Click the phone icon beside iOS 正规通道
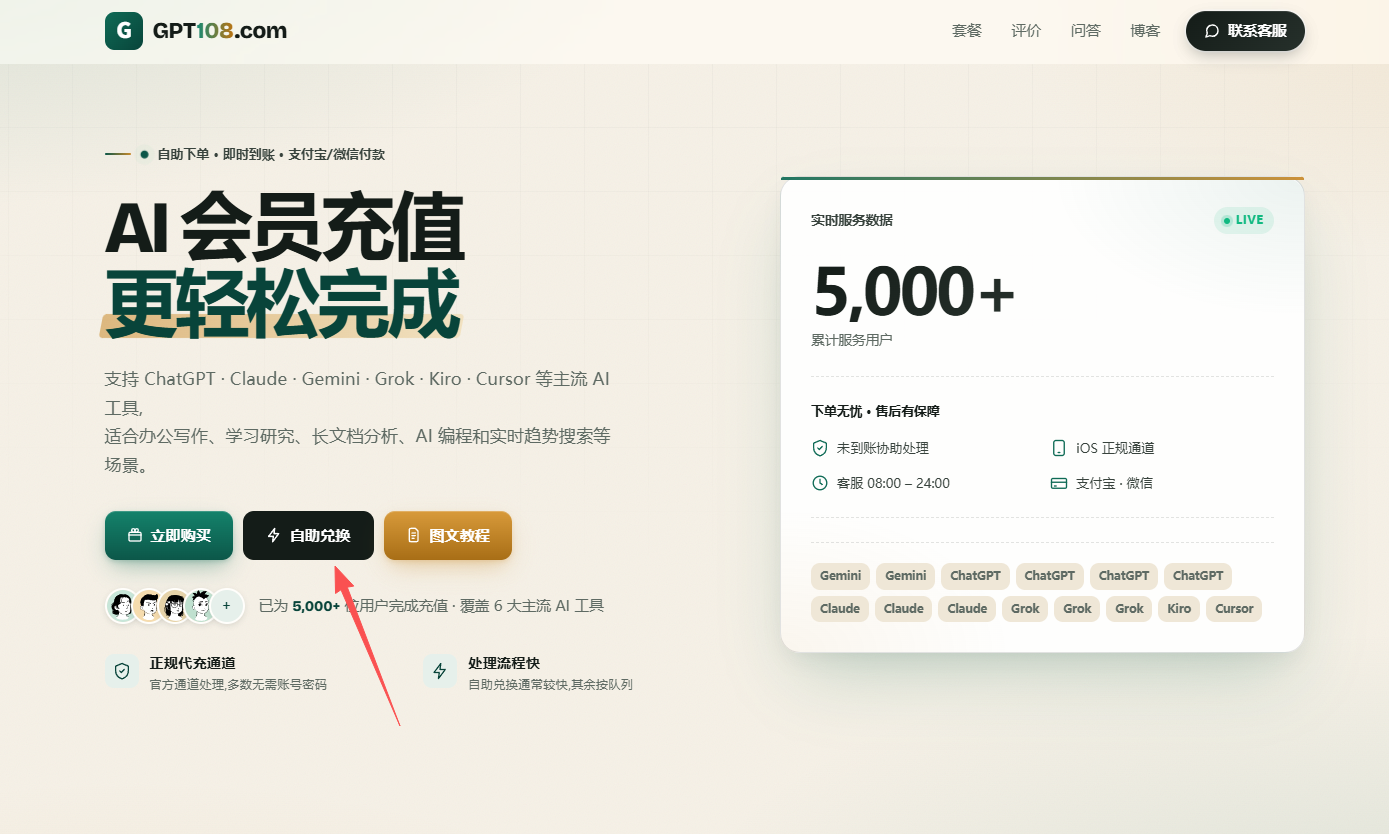The width and height of the screenshot is (1389, 834). coord(1059,448)
